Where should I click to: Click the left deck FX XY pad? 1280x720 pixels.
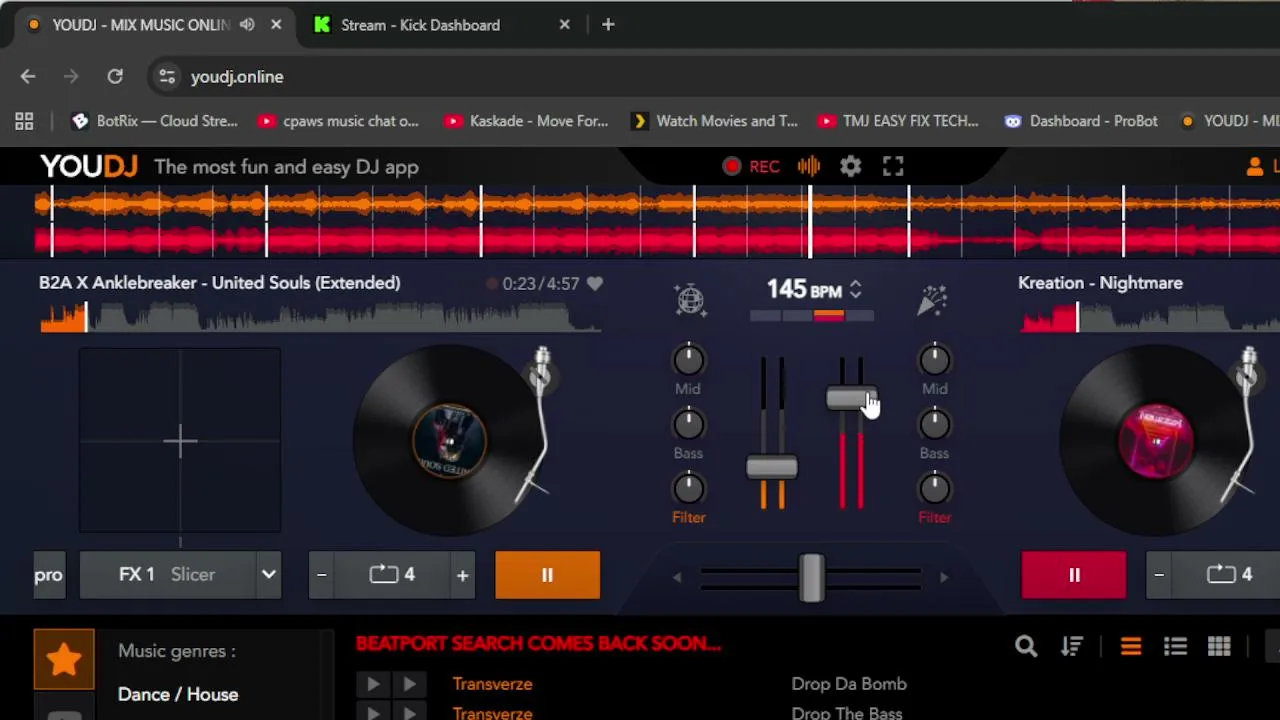tap(180, 441)
